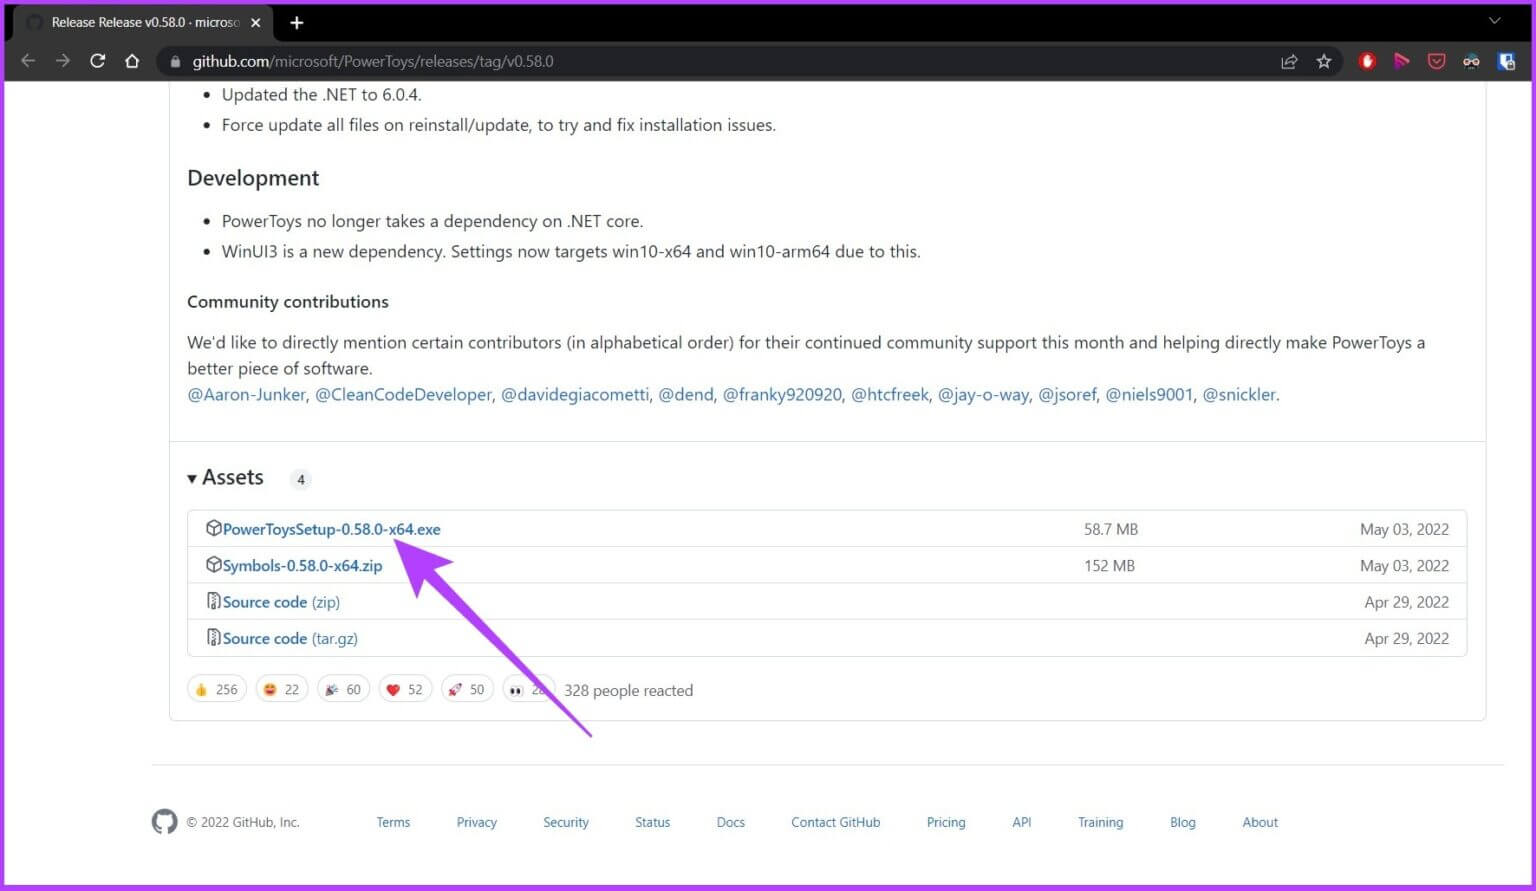The height and width of the screenshot is (891, 1536).
Task: Download Source code (zip)
Action: (x=281, y=602)
